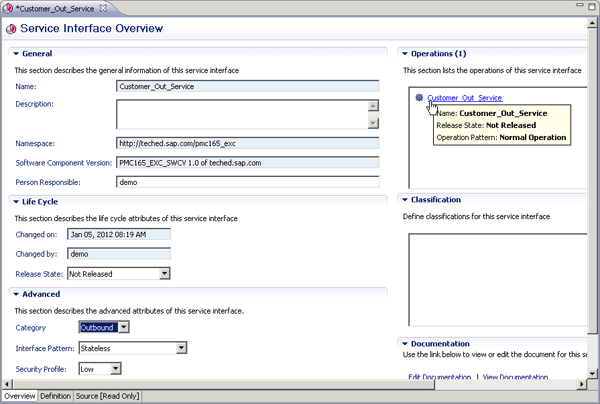
Task: Click the Classification heading text
Action: 436,200
